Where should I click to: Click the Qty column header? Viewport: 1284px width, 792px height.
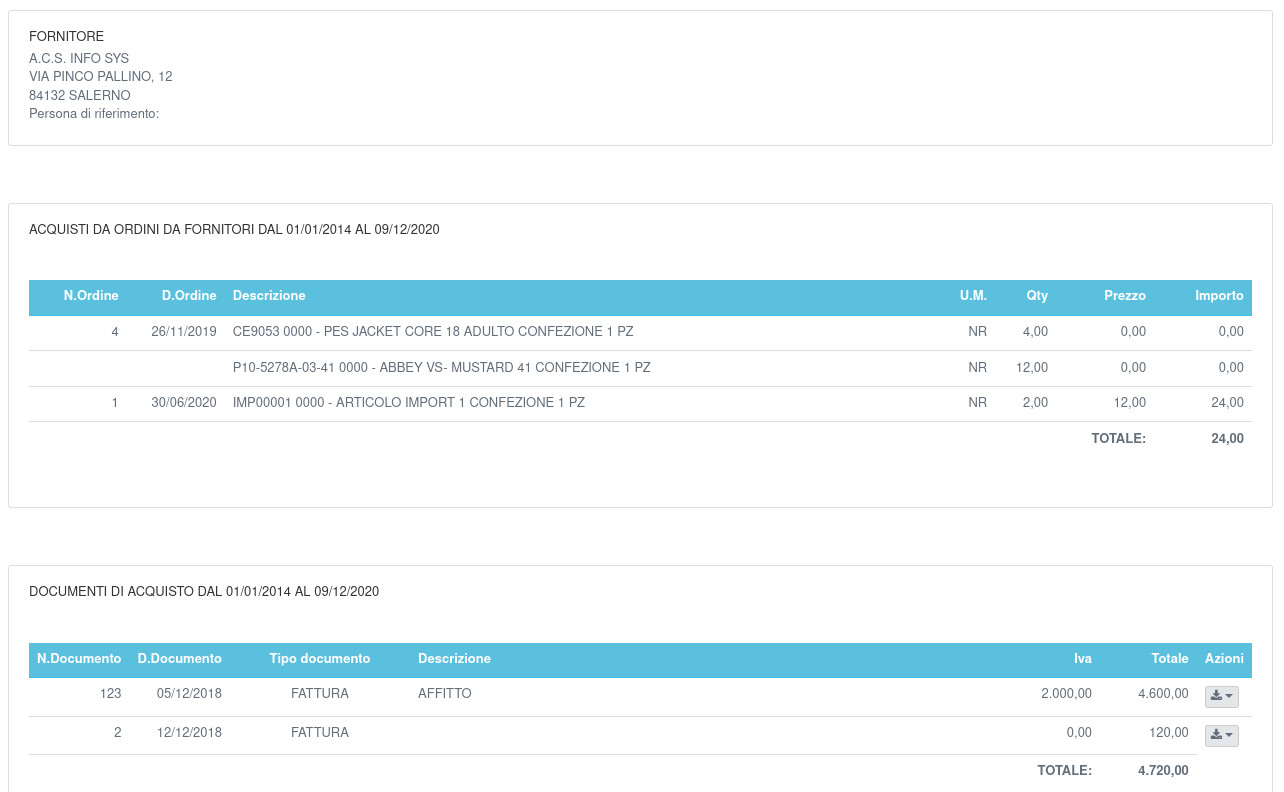[x=1037, y=296]
